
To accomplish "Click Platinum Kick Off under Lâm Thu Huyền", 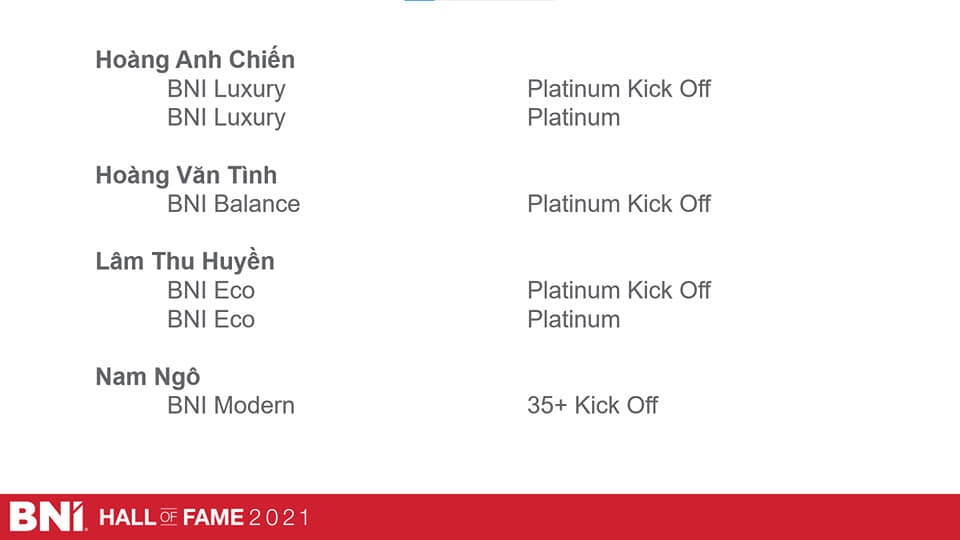I will (619, 290).
